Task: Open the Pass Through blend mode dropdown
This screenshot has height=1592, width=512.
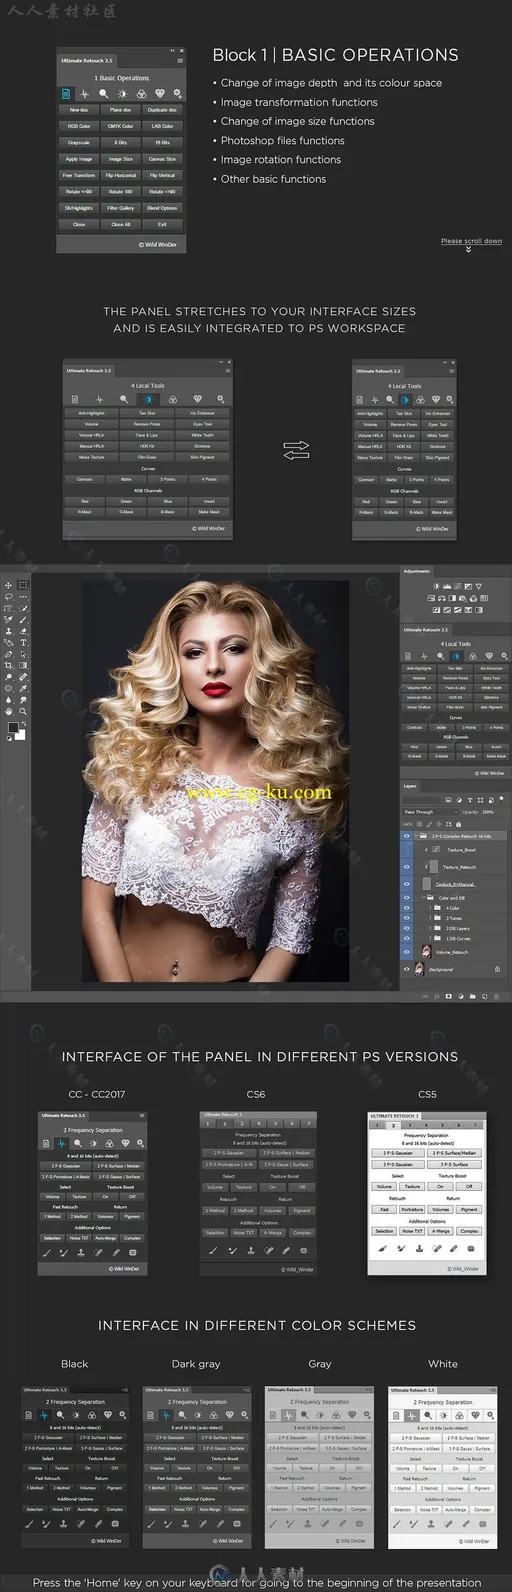Action: coord(431,812)
